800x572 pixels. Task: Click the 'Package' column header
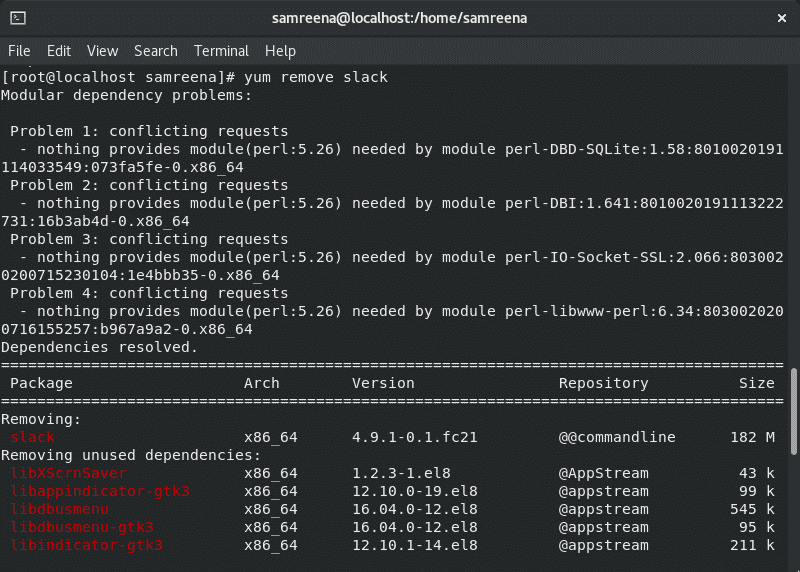coord(41,383)
